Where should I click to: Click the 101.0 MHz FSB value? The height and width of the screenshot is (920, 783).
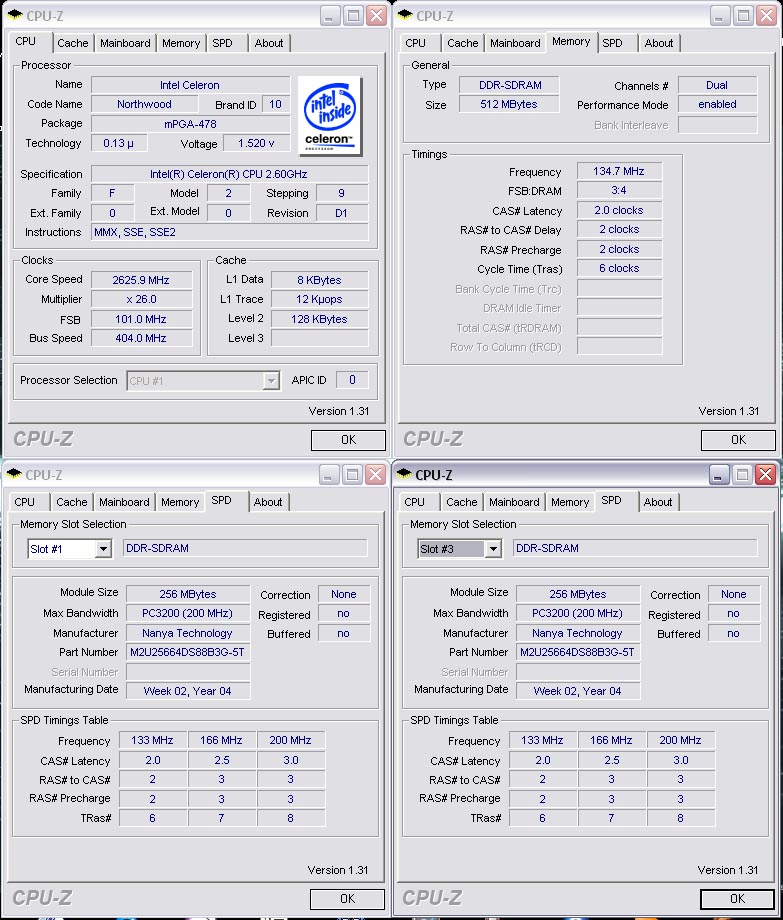coord(141,319)
